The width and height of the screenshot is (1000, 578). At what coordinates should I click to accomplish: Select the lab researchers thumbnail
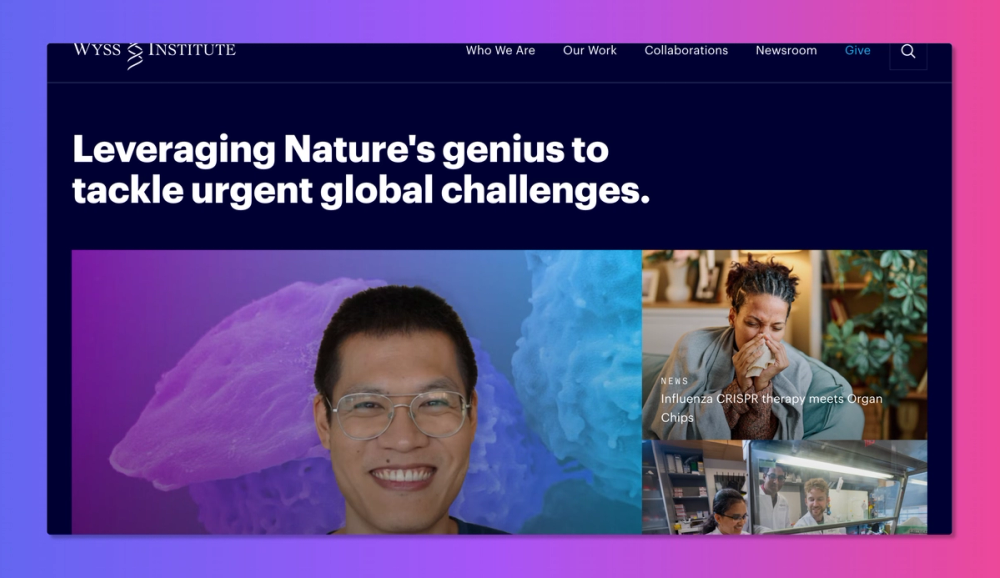point(784,487)
